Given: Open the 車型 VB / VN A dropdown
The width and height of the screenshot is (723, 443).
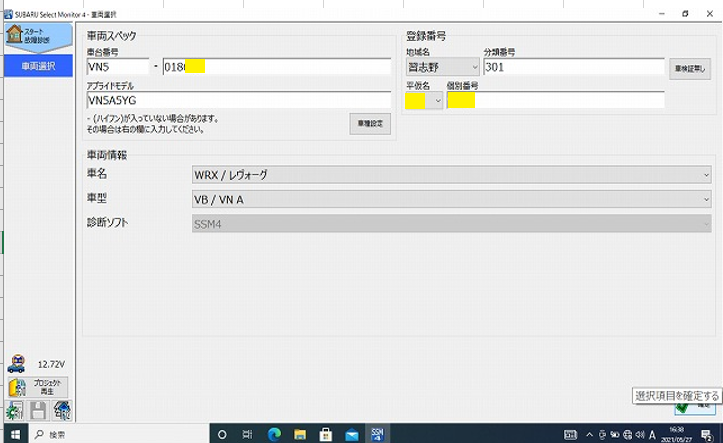Looking at the screenshot, I should coord(451,199).
